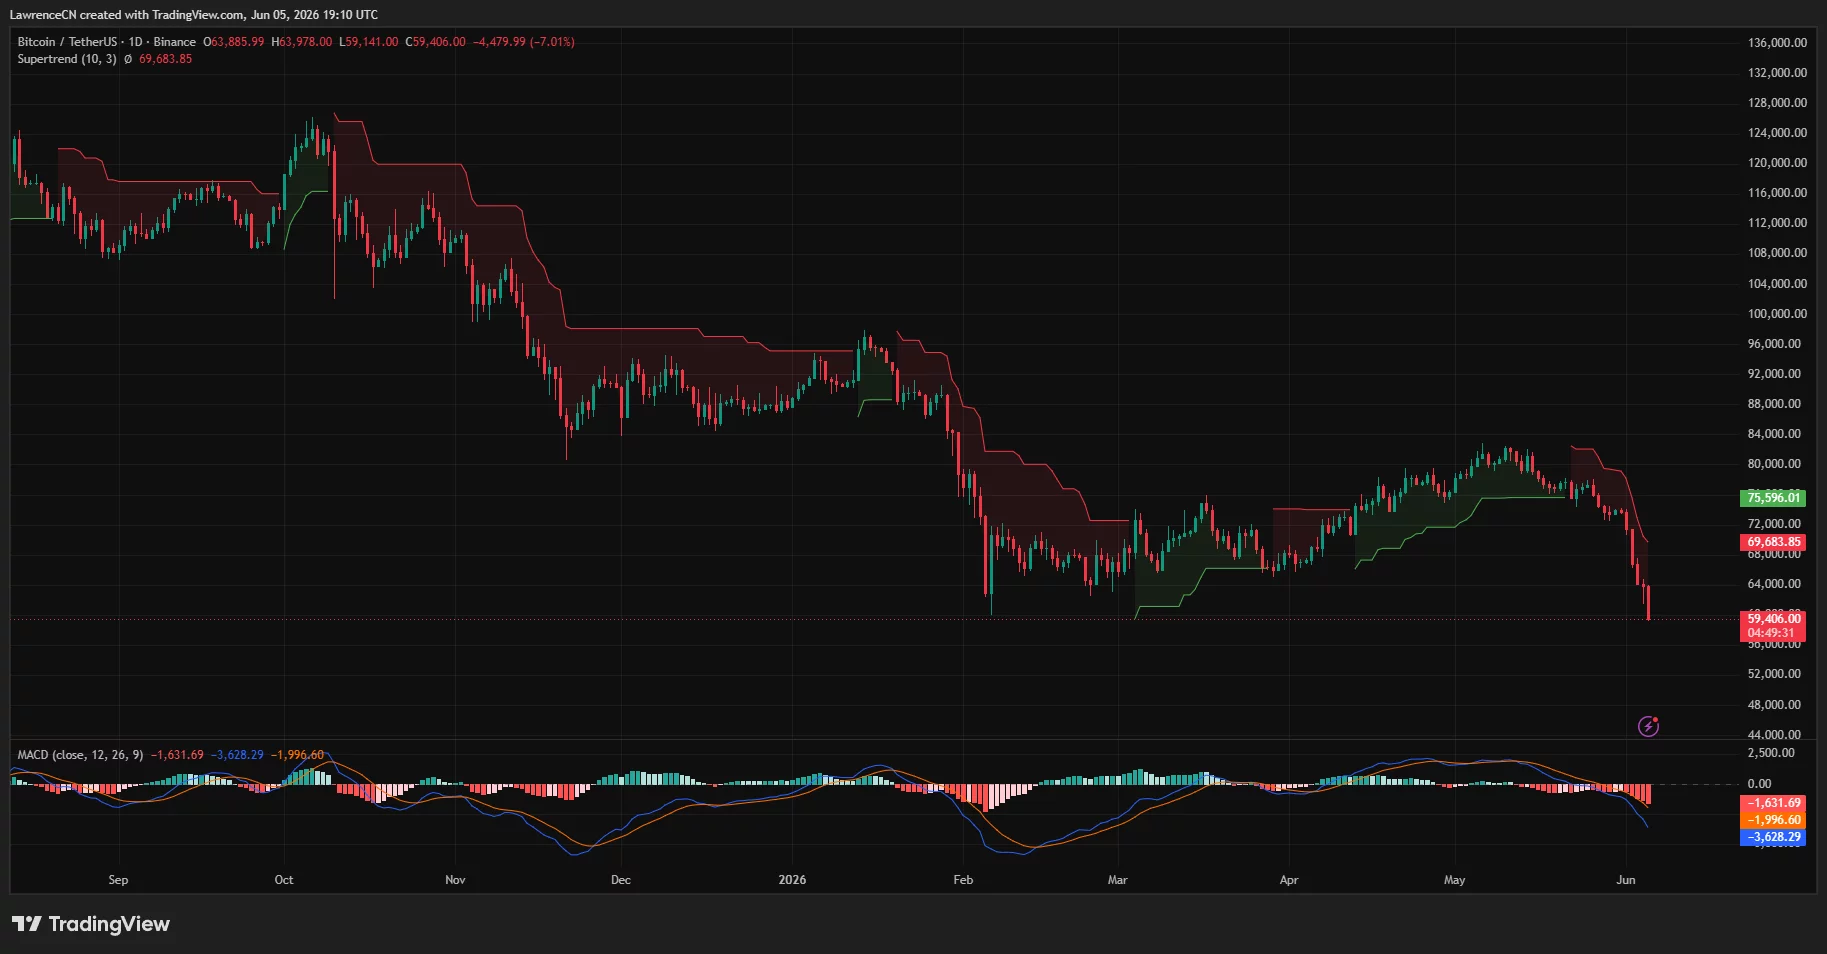Click the 132,000.00 price scale label
This screenshot has height=954, width=1827.
click(x=1777, y=73)
